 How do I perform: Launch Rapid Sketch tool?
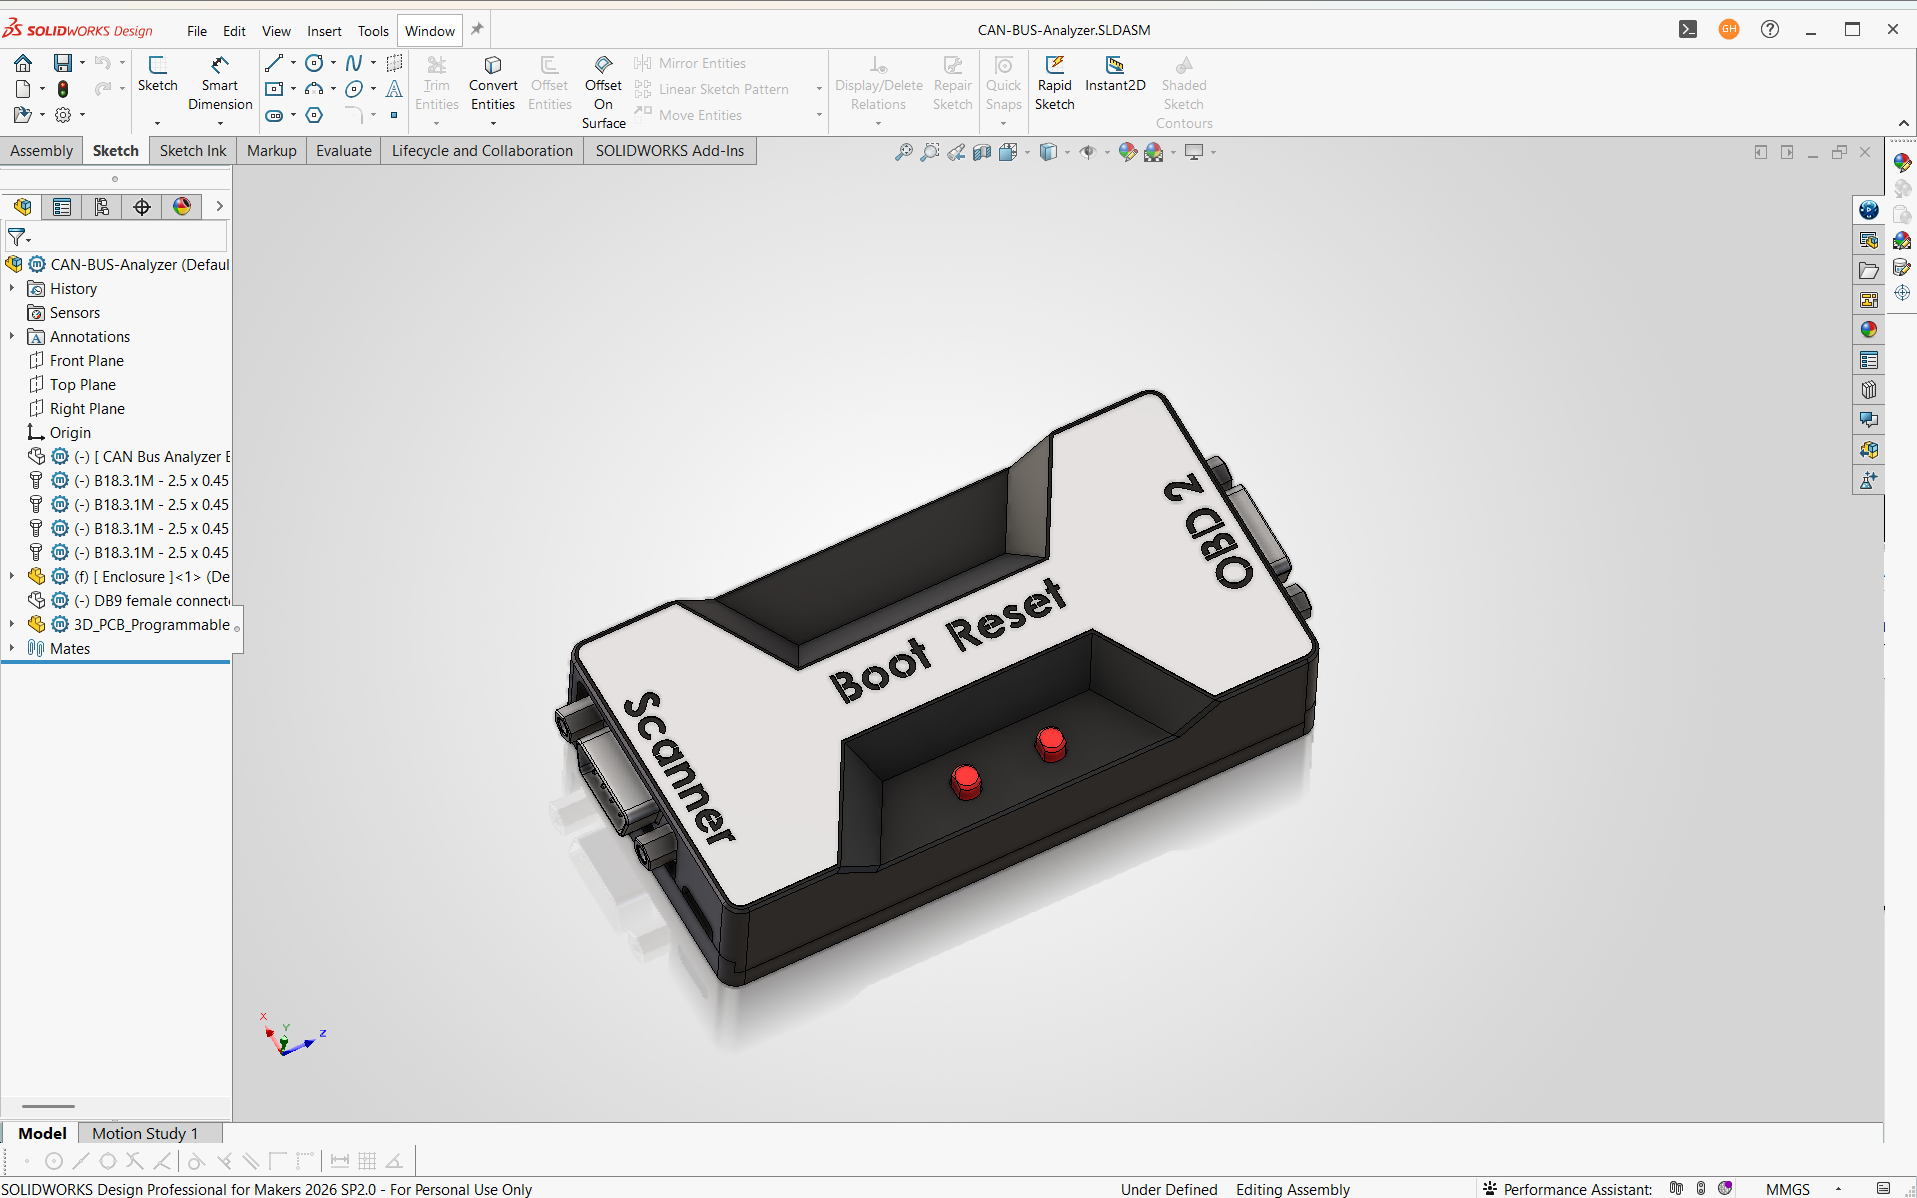[x=1054, y=83]
